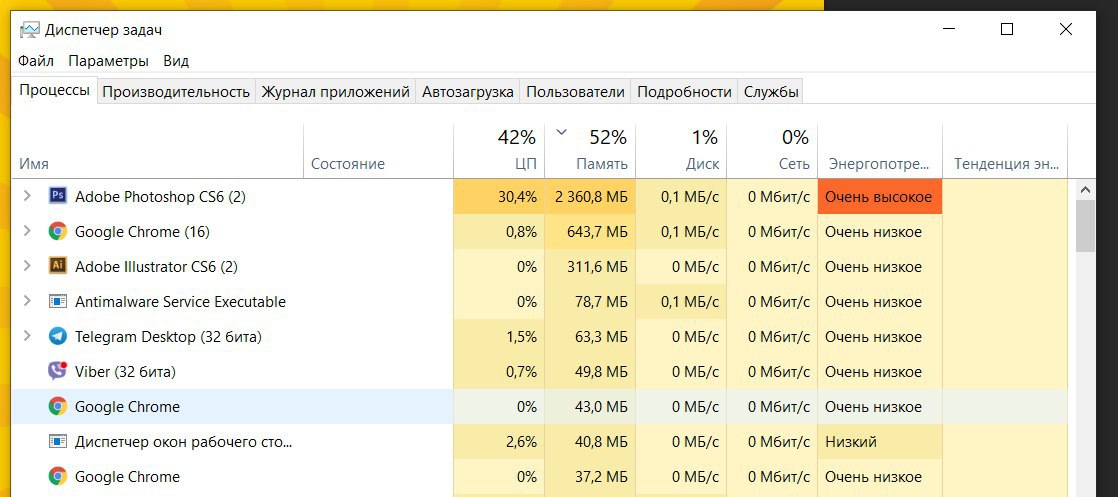Open the Пользователи tab
Viewport: 1118px width, 497px height.
[x=575, y=92]
